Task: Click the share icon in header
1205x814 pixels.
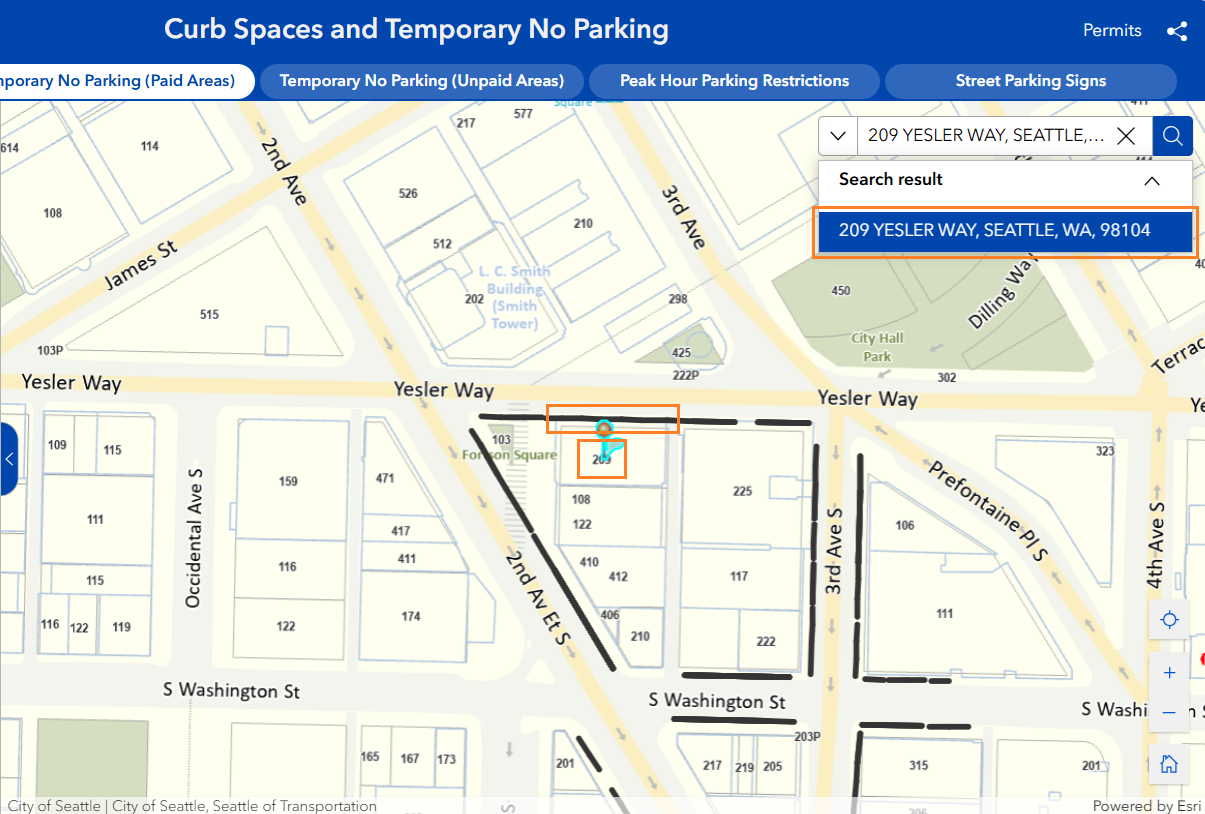Action: tap(1177, 31)
